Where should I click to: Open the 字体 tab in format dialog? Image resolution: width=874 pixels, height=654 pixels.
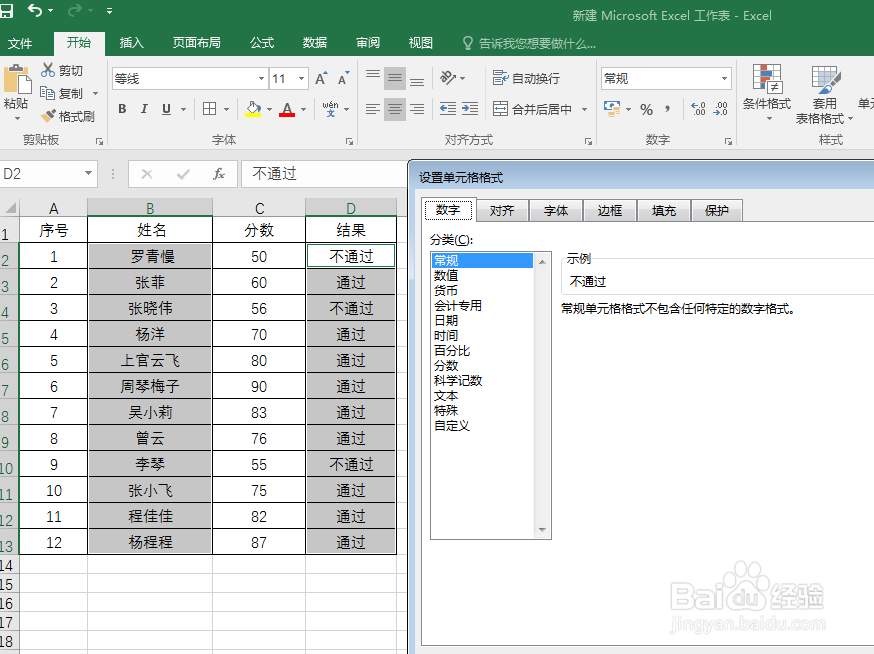tap(556, 211)
